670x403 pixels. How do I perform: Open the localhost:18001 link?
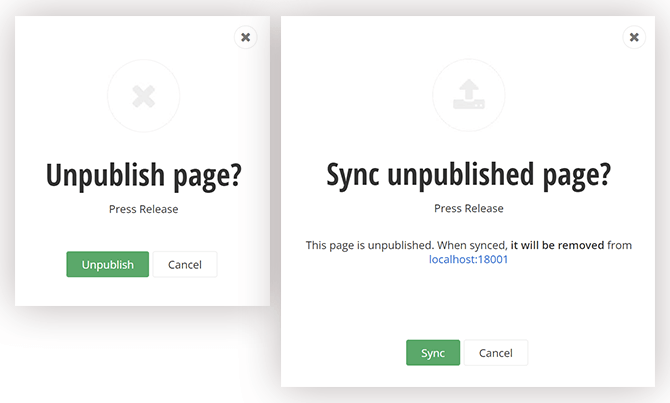pos(469,259)
